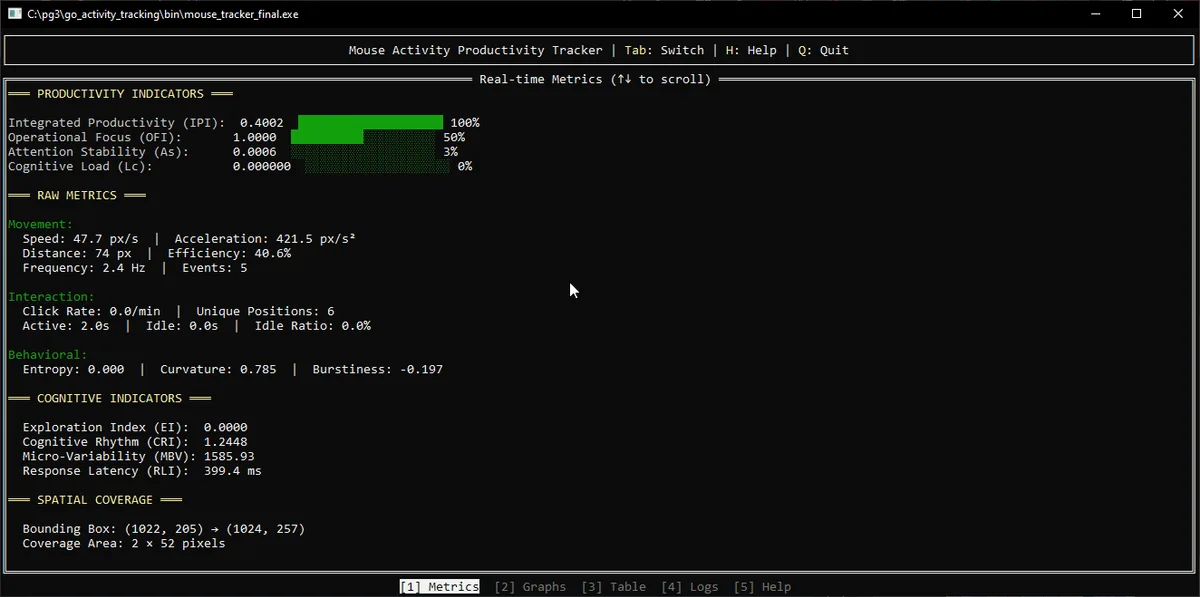Viewport: 1200px width, 597px height.
Task: Select the [4] Logs tab
Action: click(689, 587)
